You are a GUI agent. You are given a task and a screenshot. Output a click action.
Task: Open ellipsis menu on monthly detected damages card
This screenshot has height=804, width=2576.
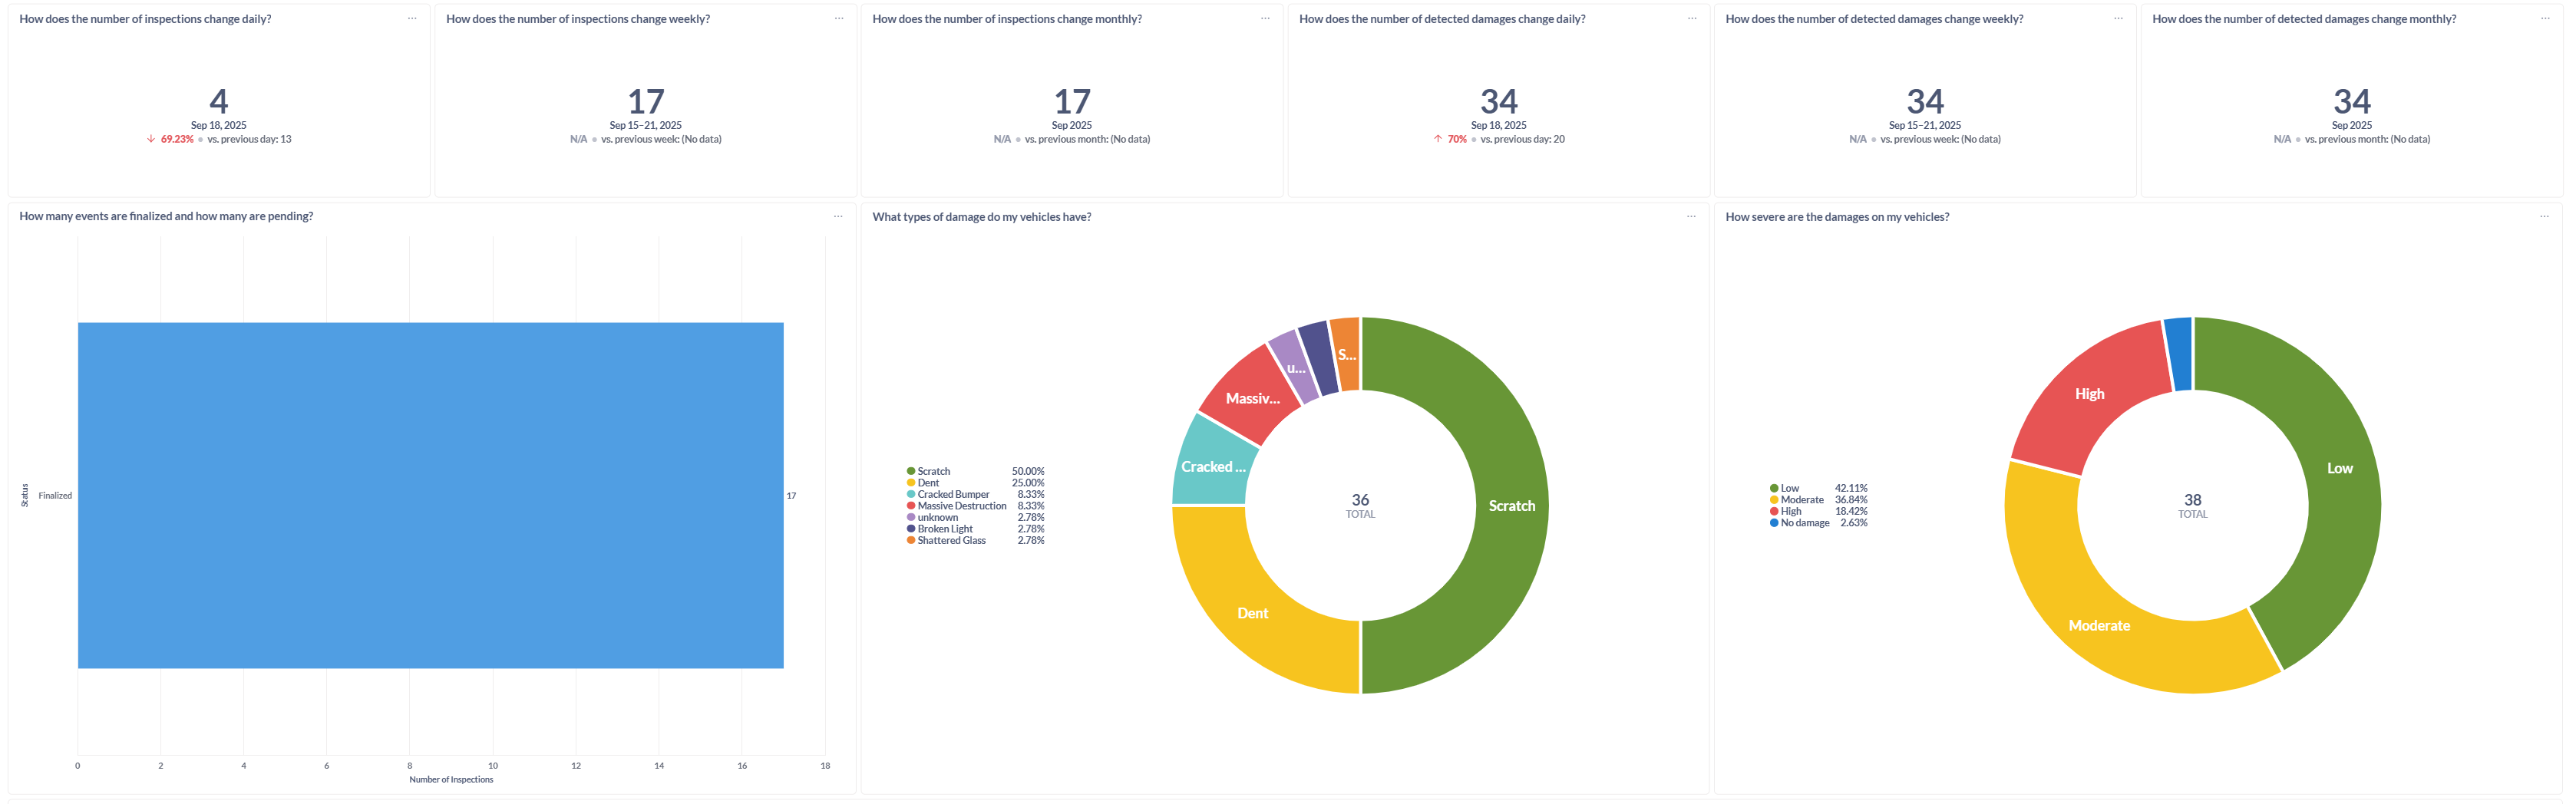[2544, 19]
